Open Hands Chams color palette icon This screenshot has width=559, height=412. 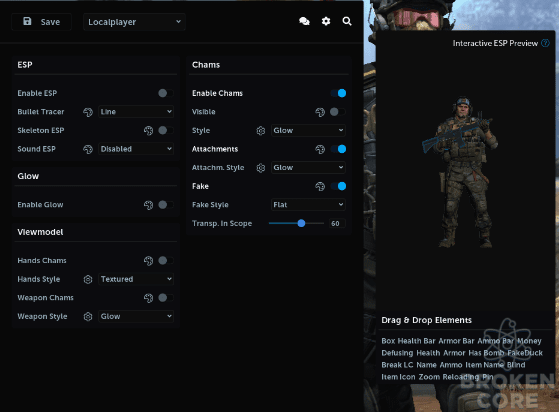click(x=148, y=261)
